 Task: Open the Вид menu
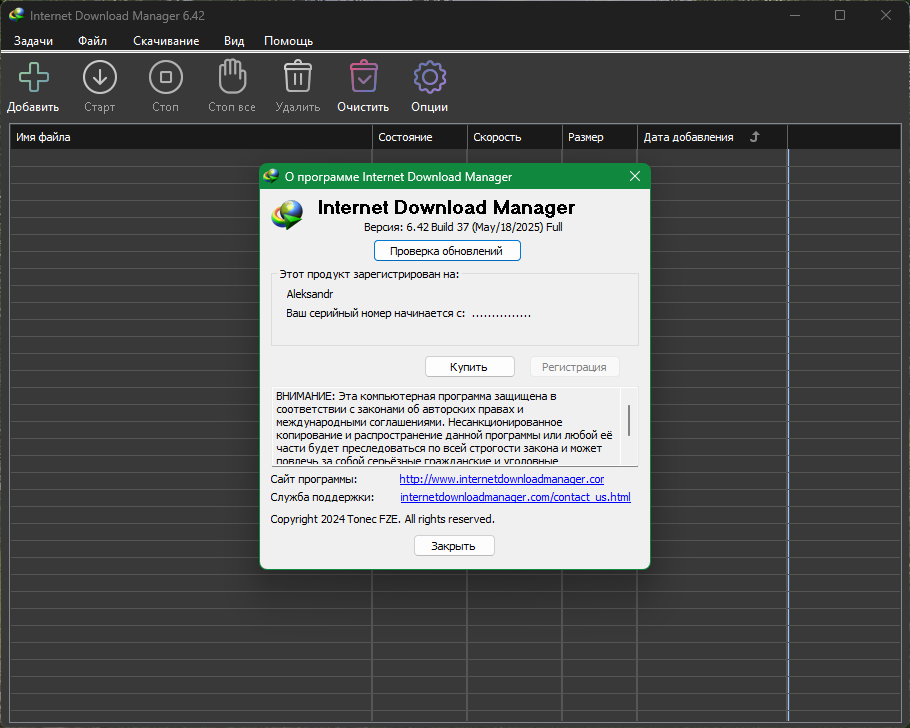tap(234, 41)
